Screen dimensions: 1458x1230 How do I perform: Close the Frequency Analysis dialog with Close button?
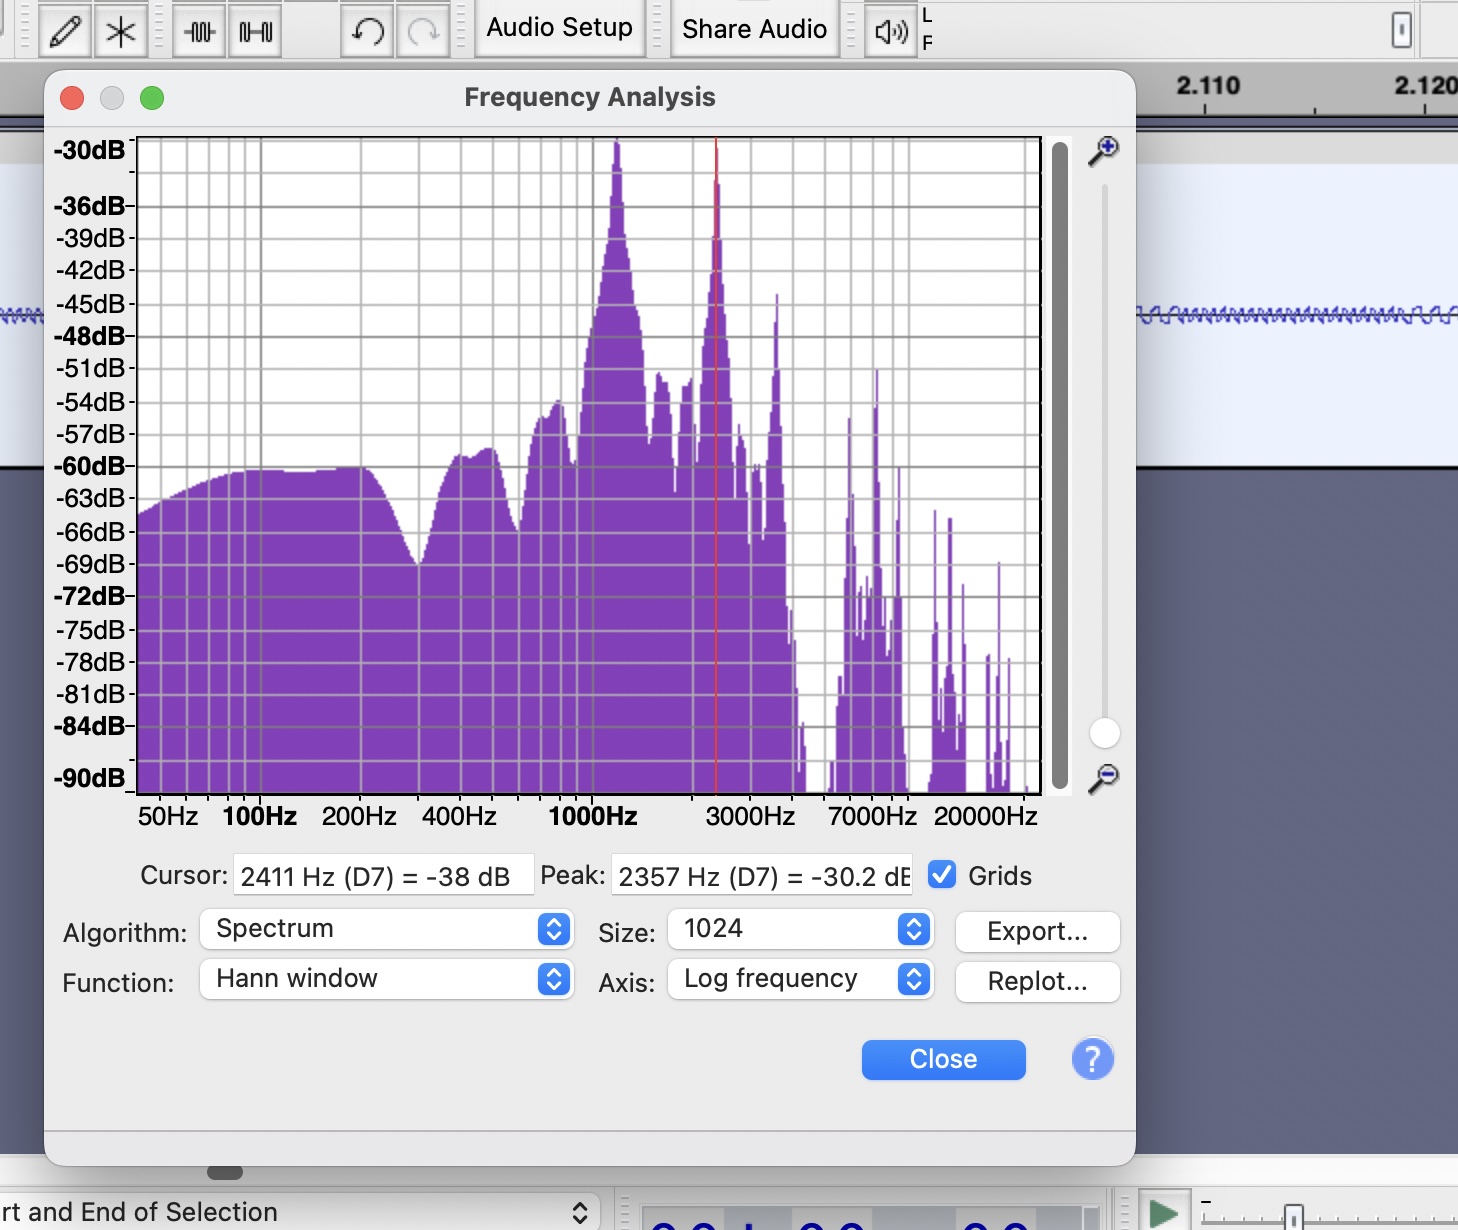coord(944,1059)
